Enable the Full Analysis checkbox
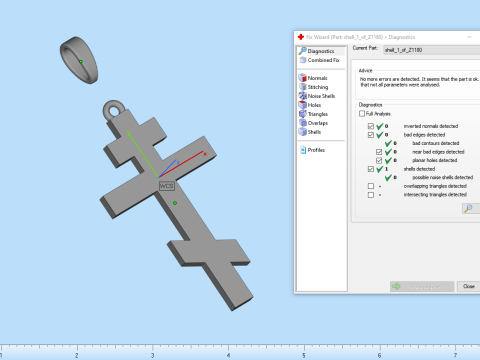Screen dimensions: 480x360 (x=362, y=114)
